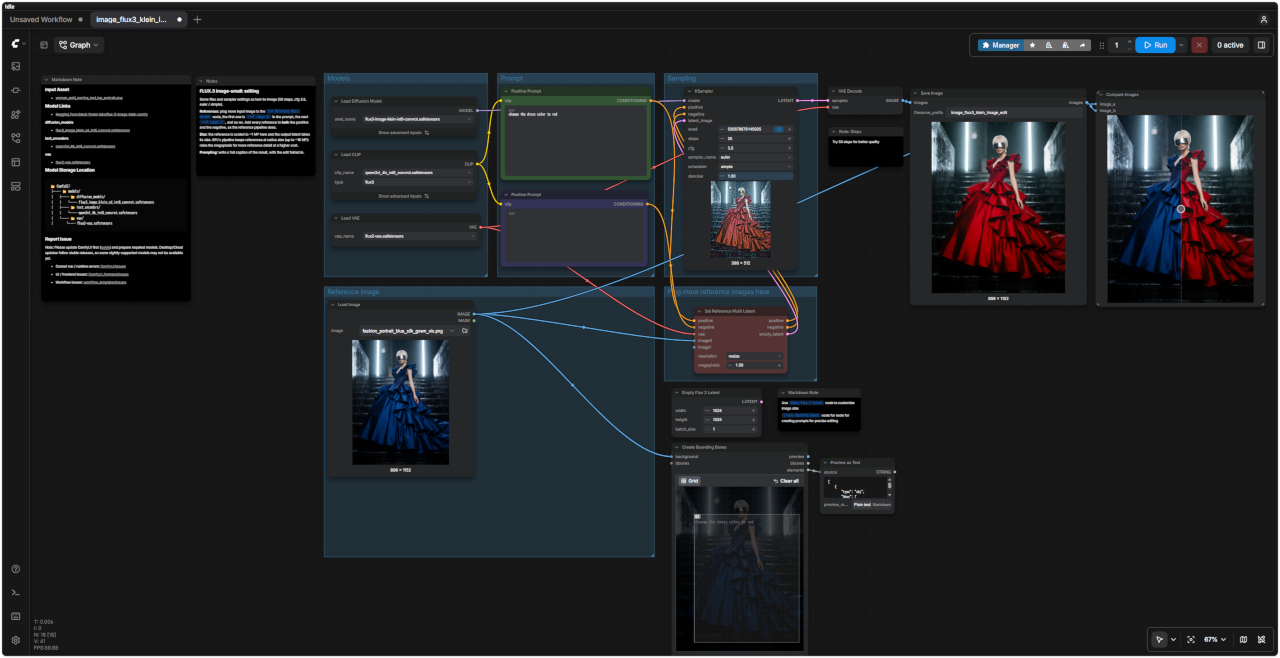
Task: Switch to the image_flux3_klein workflow tab
Action: pos(139,19)
